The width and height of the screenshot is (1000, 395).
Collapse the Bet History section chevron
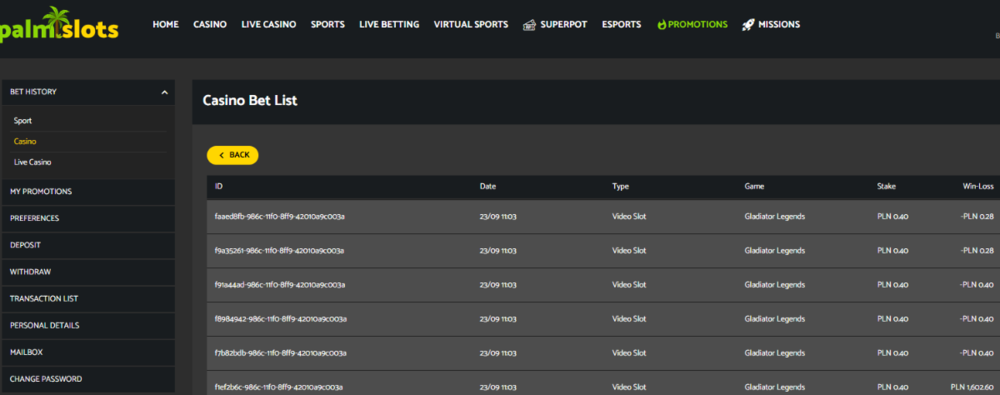(165, 93)
